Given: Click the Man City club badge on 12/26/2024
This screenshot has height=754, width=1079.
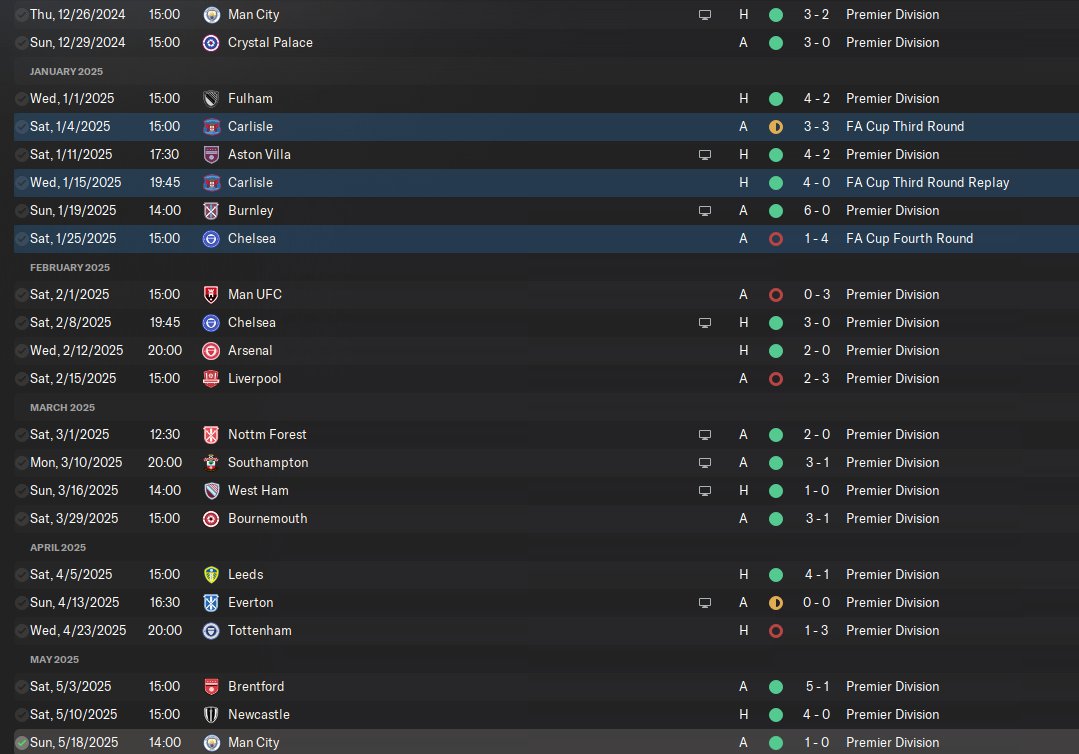Looking at the screenshot, I should (211, 14).
